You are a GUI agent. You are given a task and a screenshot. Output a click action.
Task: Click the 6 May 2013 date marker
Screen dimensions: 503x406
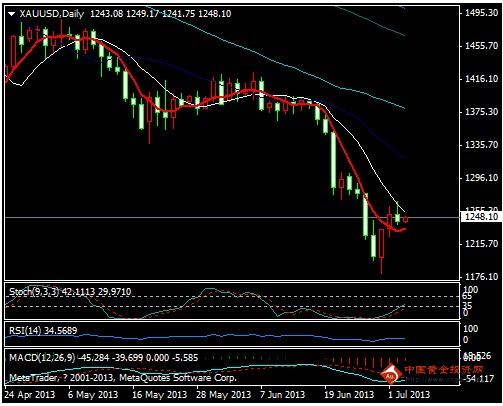[x=93, y=395]
